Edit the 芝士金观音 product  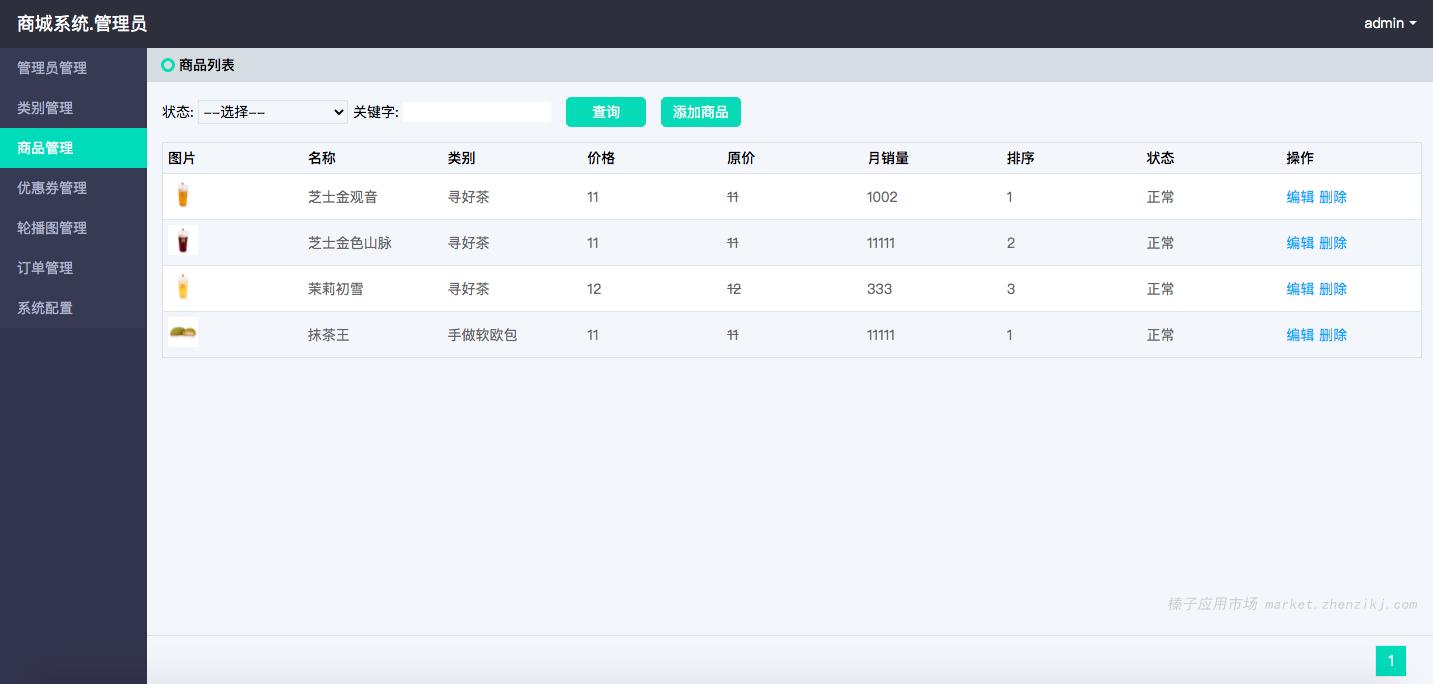pos(1300,197)
